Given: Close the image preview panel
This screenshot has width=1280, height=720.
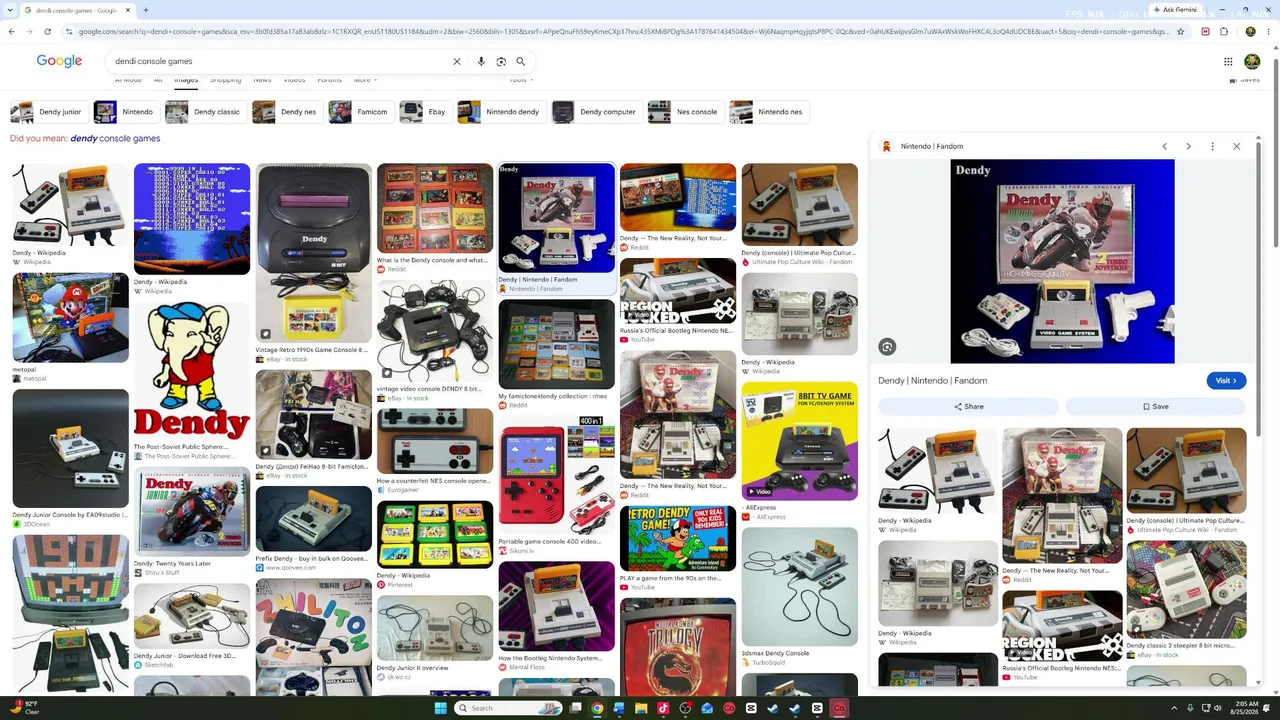Looking at the screenshot, I should [x=1236, y=146].
